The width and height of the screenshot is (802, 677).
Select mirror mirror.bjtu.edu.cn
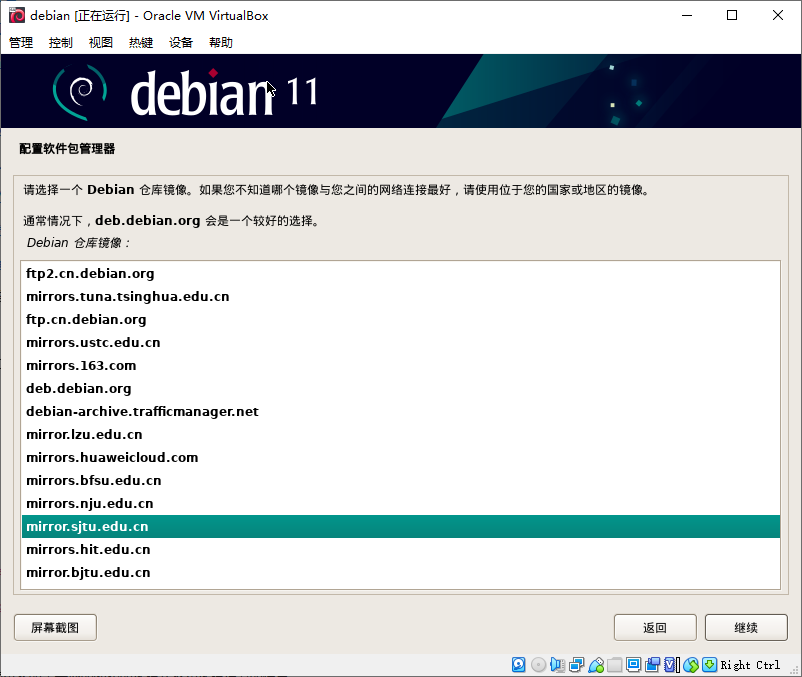tap(401, 573)
